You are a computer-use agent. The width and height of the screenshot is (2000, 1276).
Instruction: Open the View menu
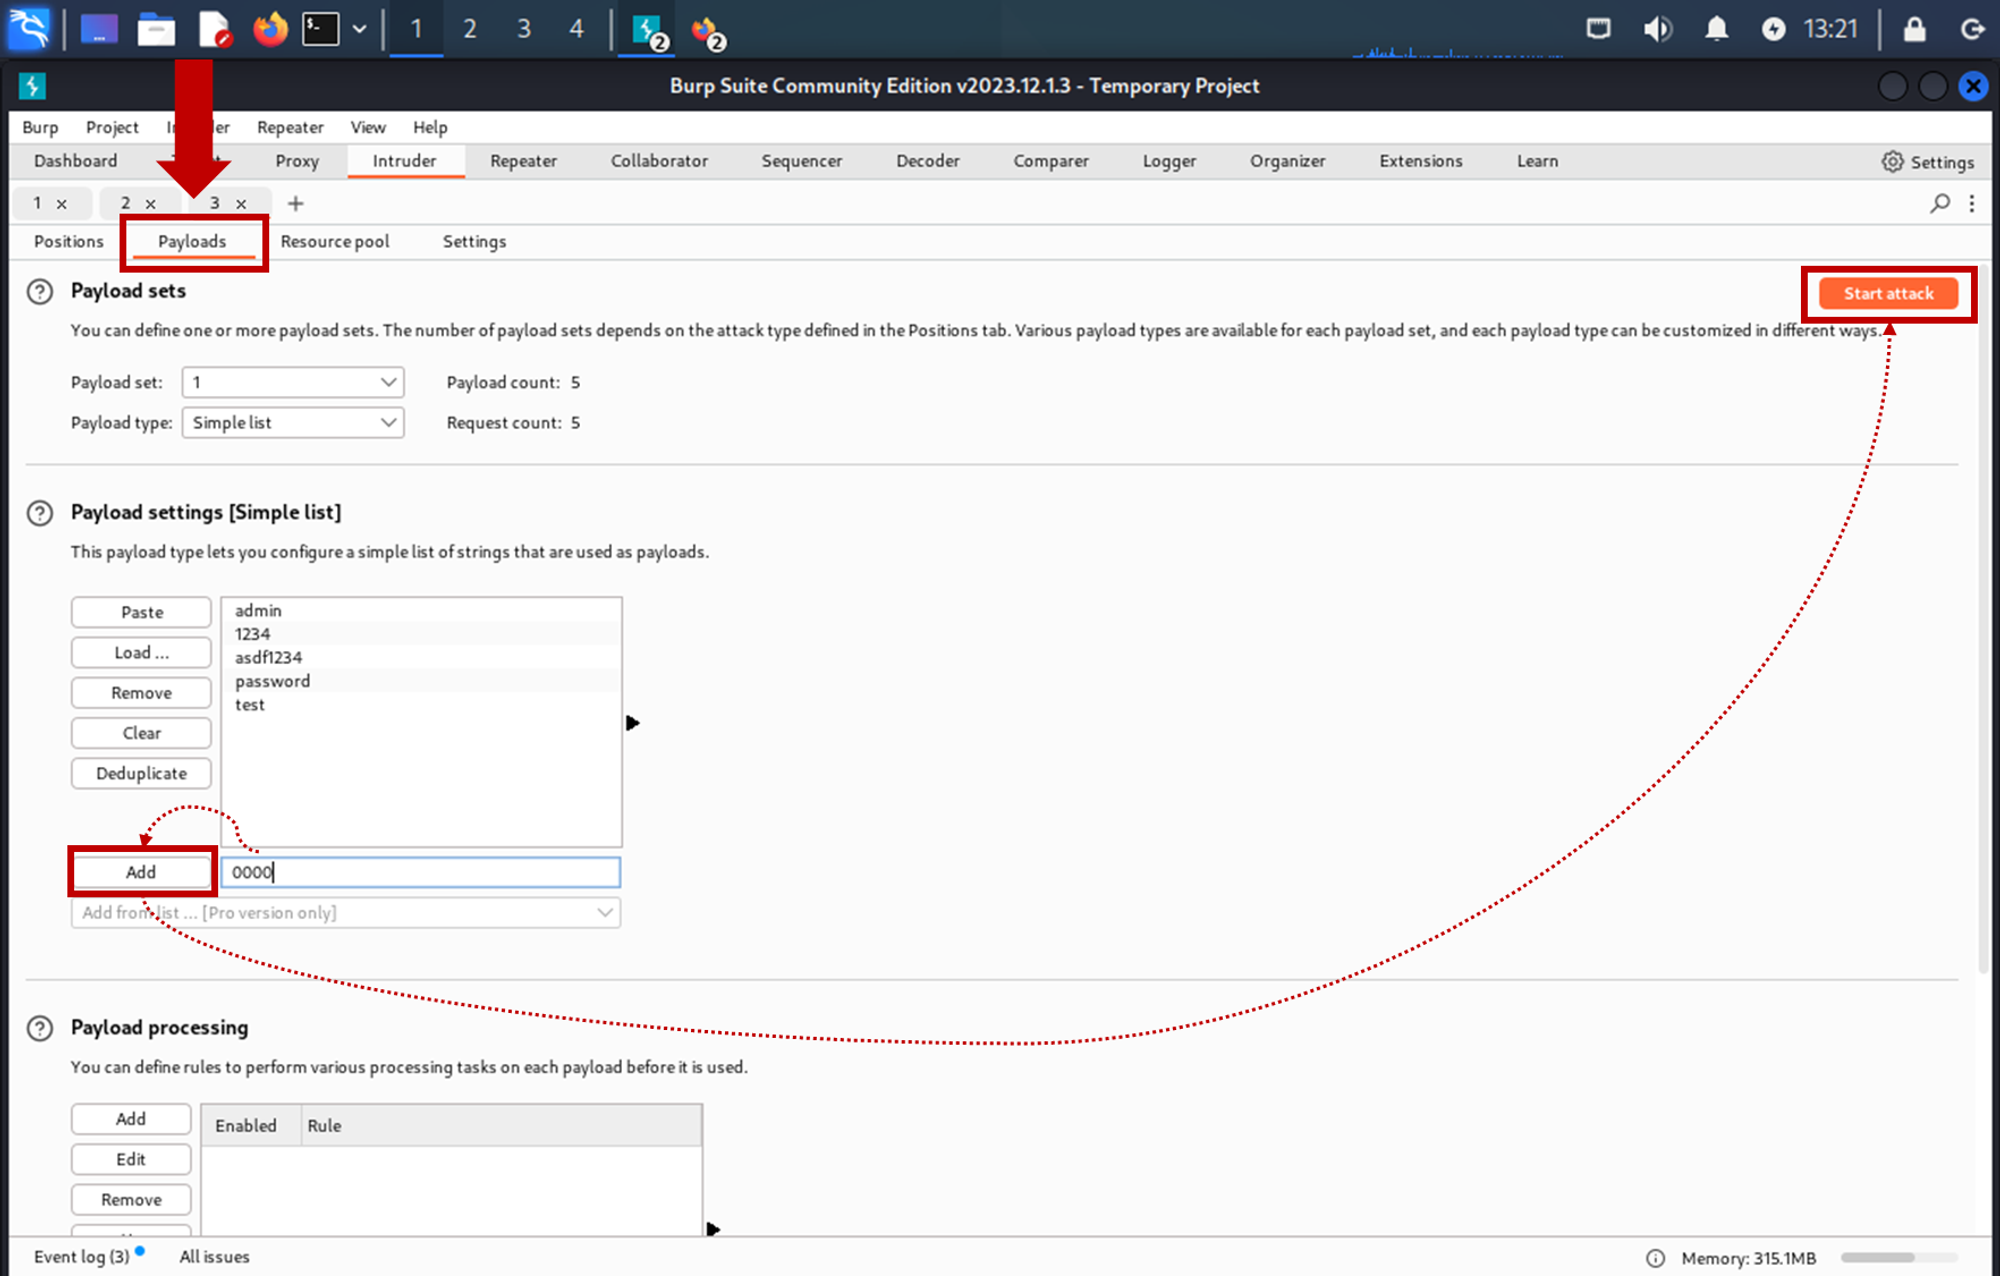368,127
